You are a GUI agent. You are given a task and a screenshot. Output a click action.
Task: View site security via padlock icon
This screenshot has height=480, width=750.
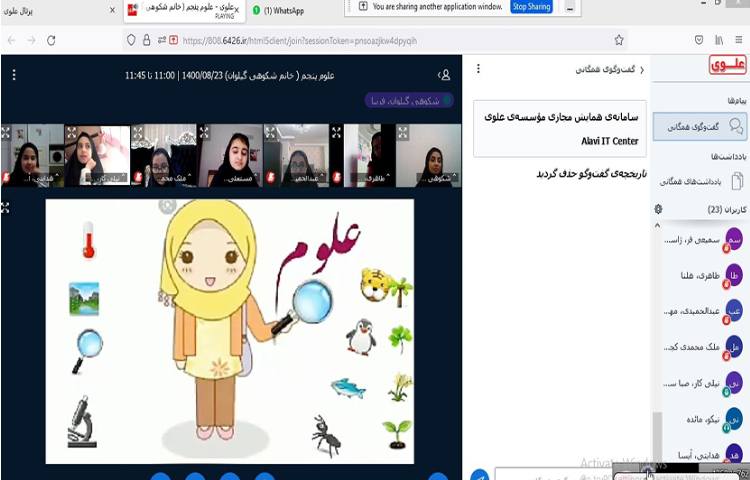coord(146,41)
